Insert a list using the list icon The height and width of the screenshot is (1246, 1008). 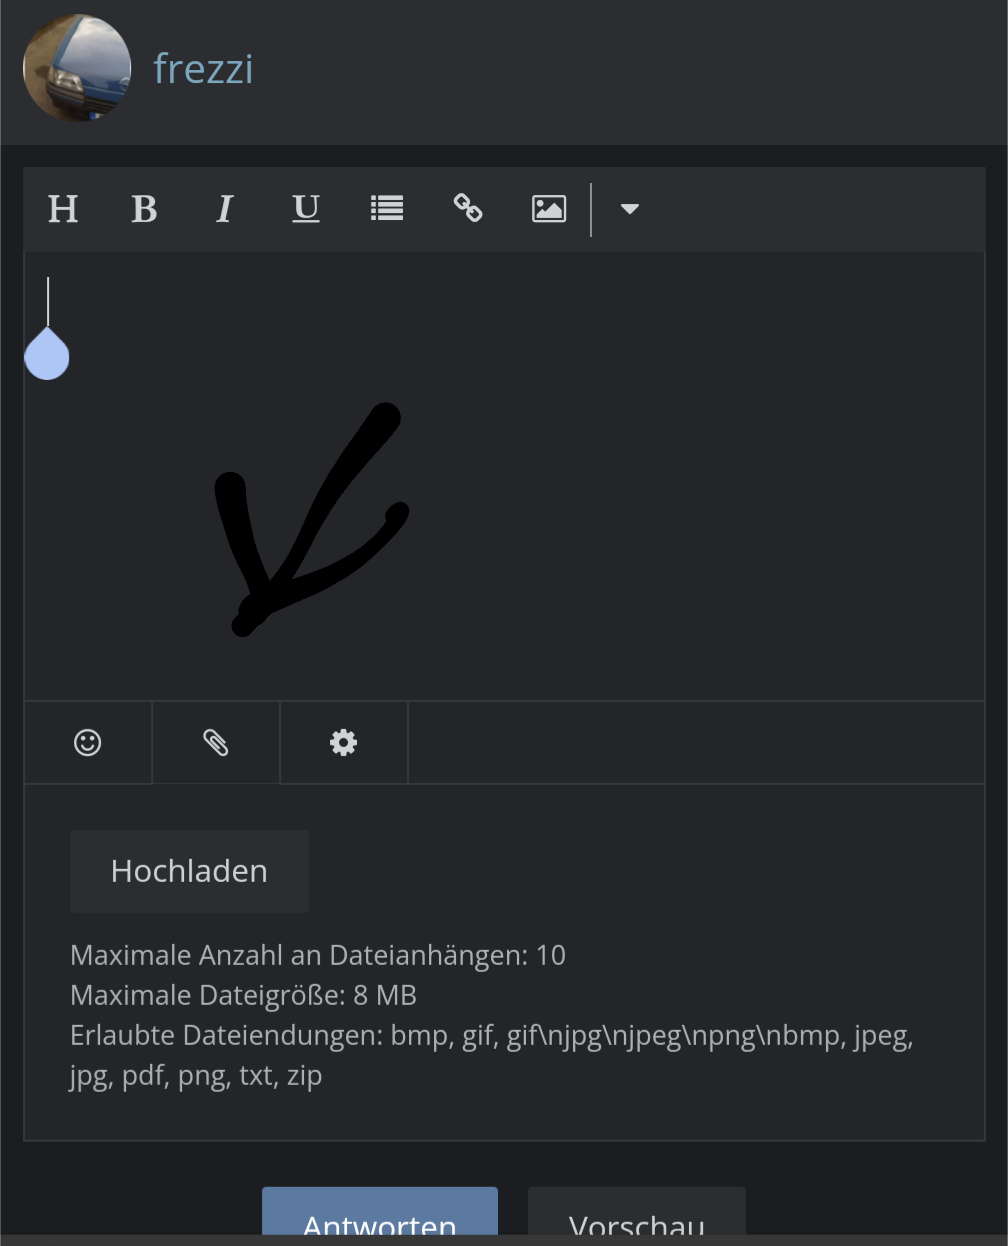click(x=387, y=209)
